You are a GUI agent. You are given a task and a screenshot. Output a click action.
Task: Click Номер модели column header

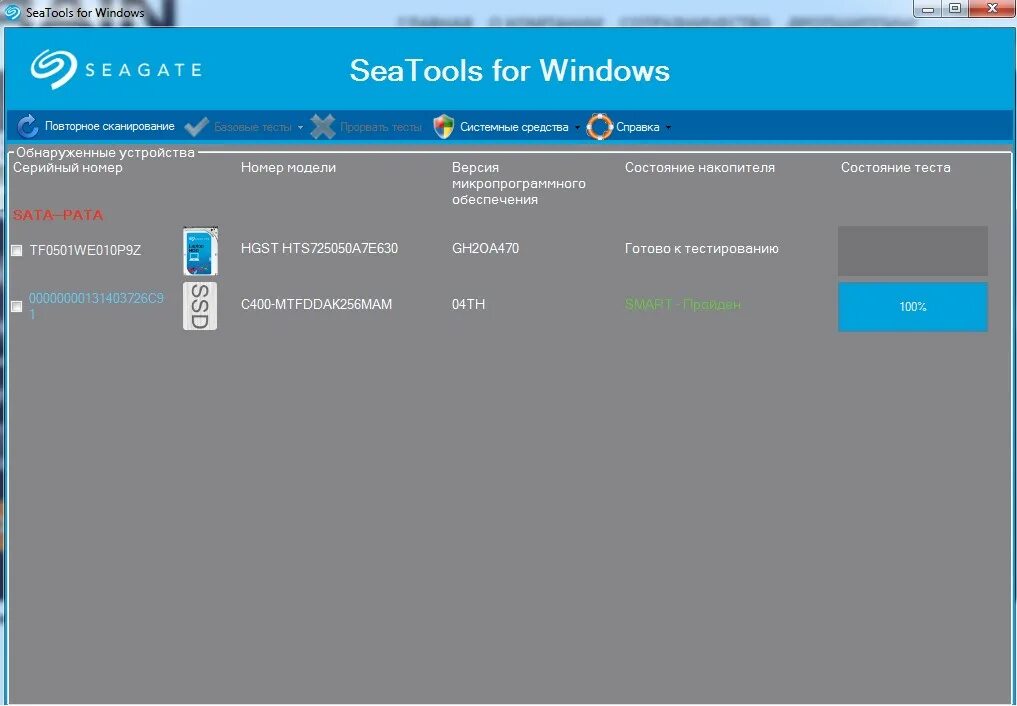point(288,168)
